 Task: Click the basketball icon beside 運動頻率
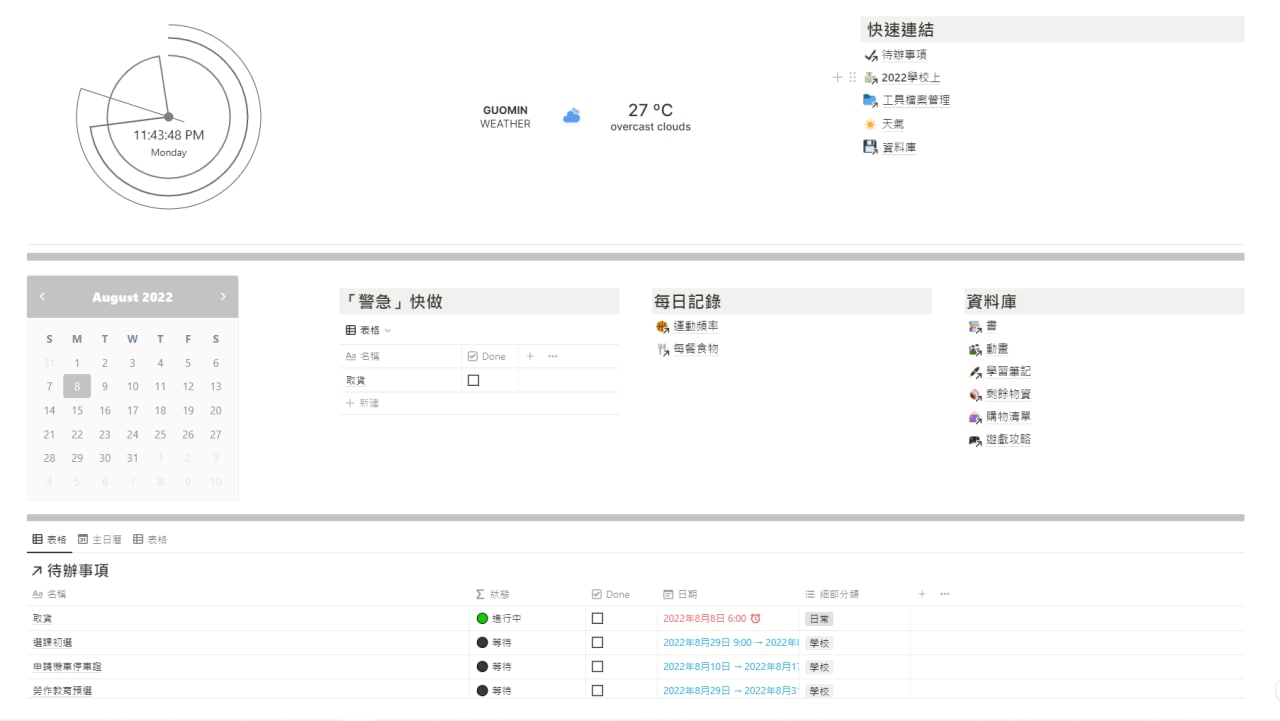(x=662, y=327)
